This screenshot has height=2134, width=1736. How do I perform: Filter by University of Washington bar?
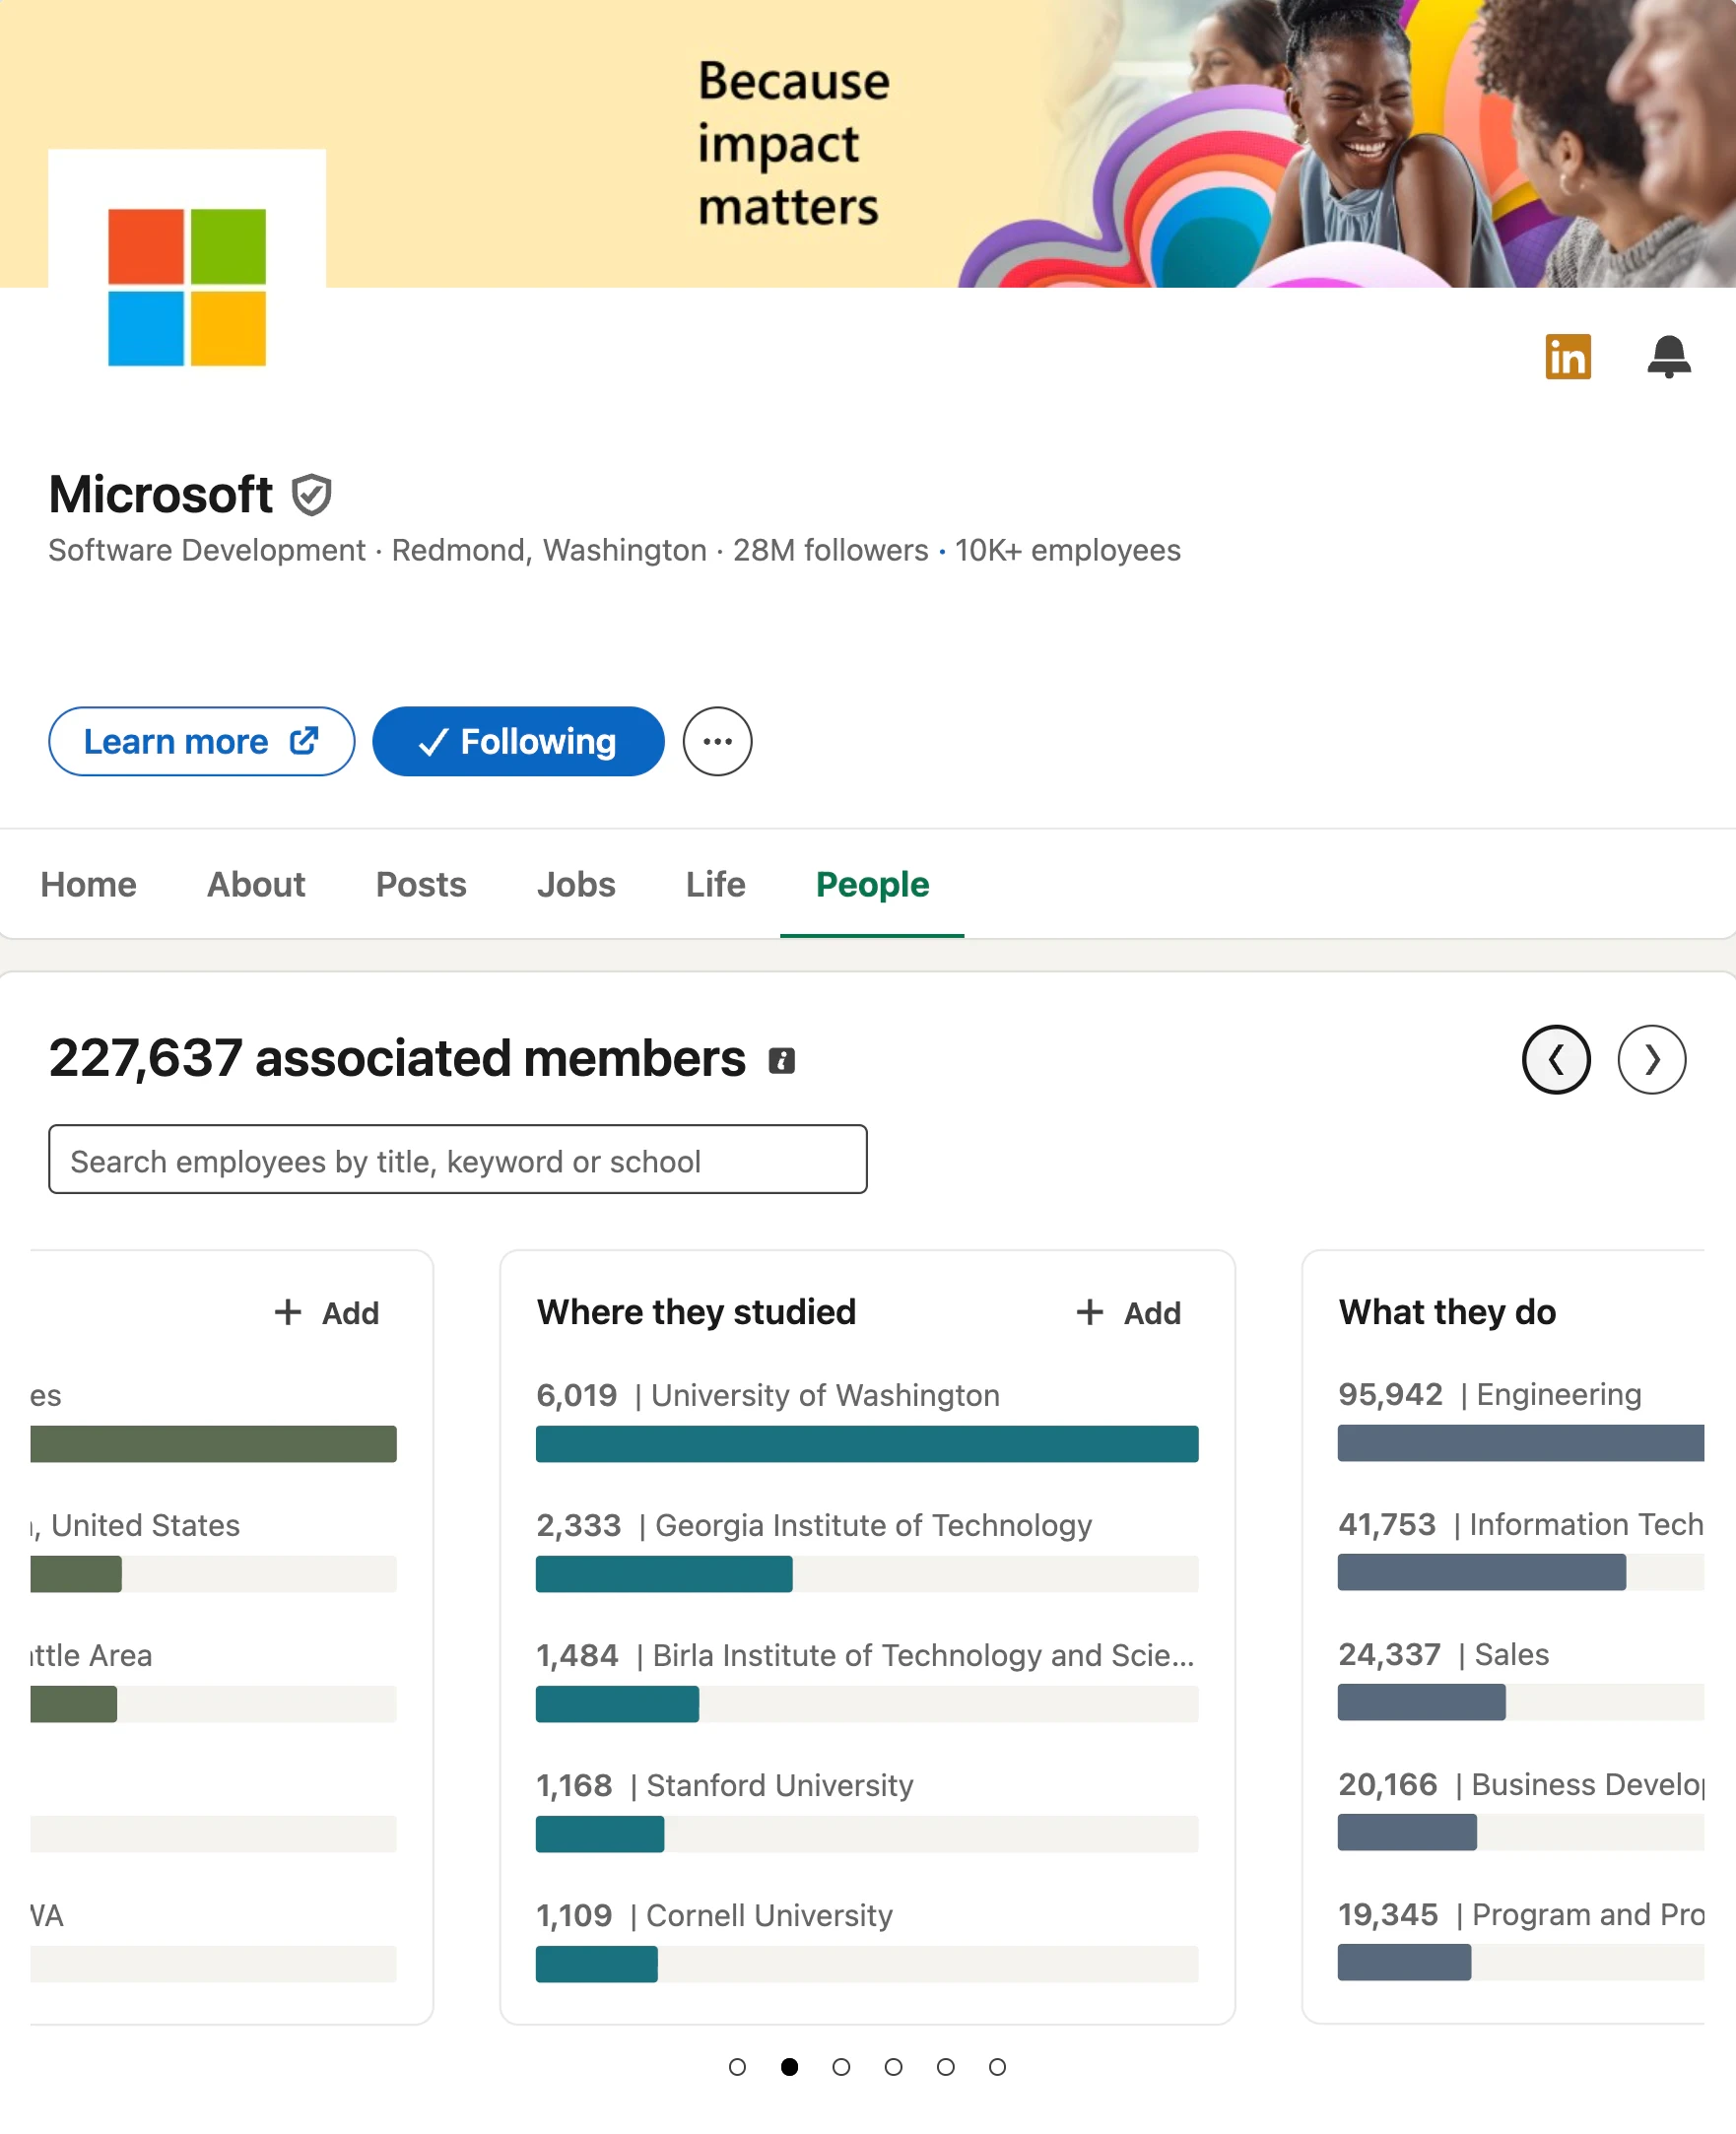(x=866, y=1443)
